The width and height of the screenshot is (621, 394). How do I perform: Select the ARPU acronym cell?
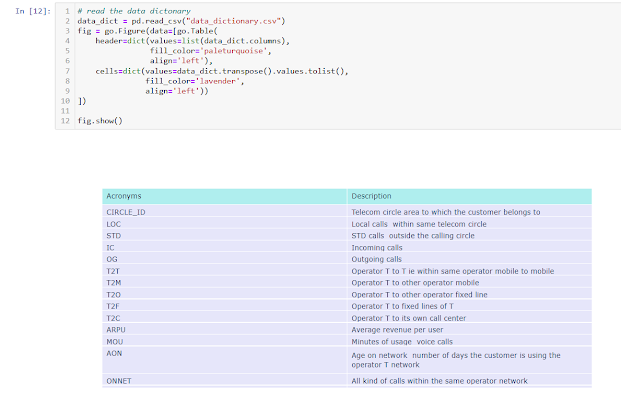(225, 329)
